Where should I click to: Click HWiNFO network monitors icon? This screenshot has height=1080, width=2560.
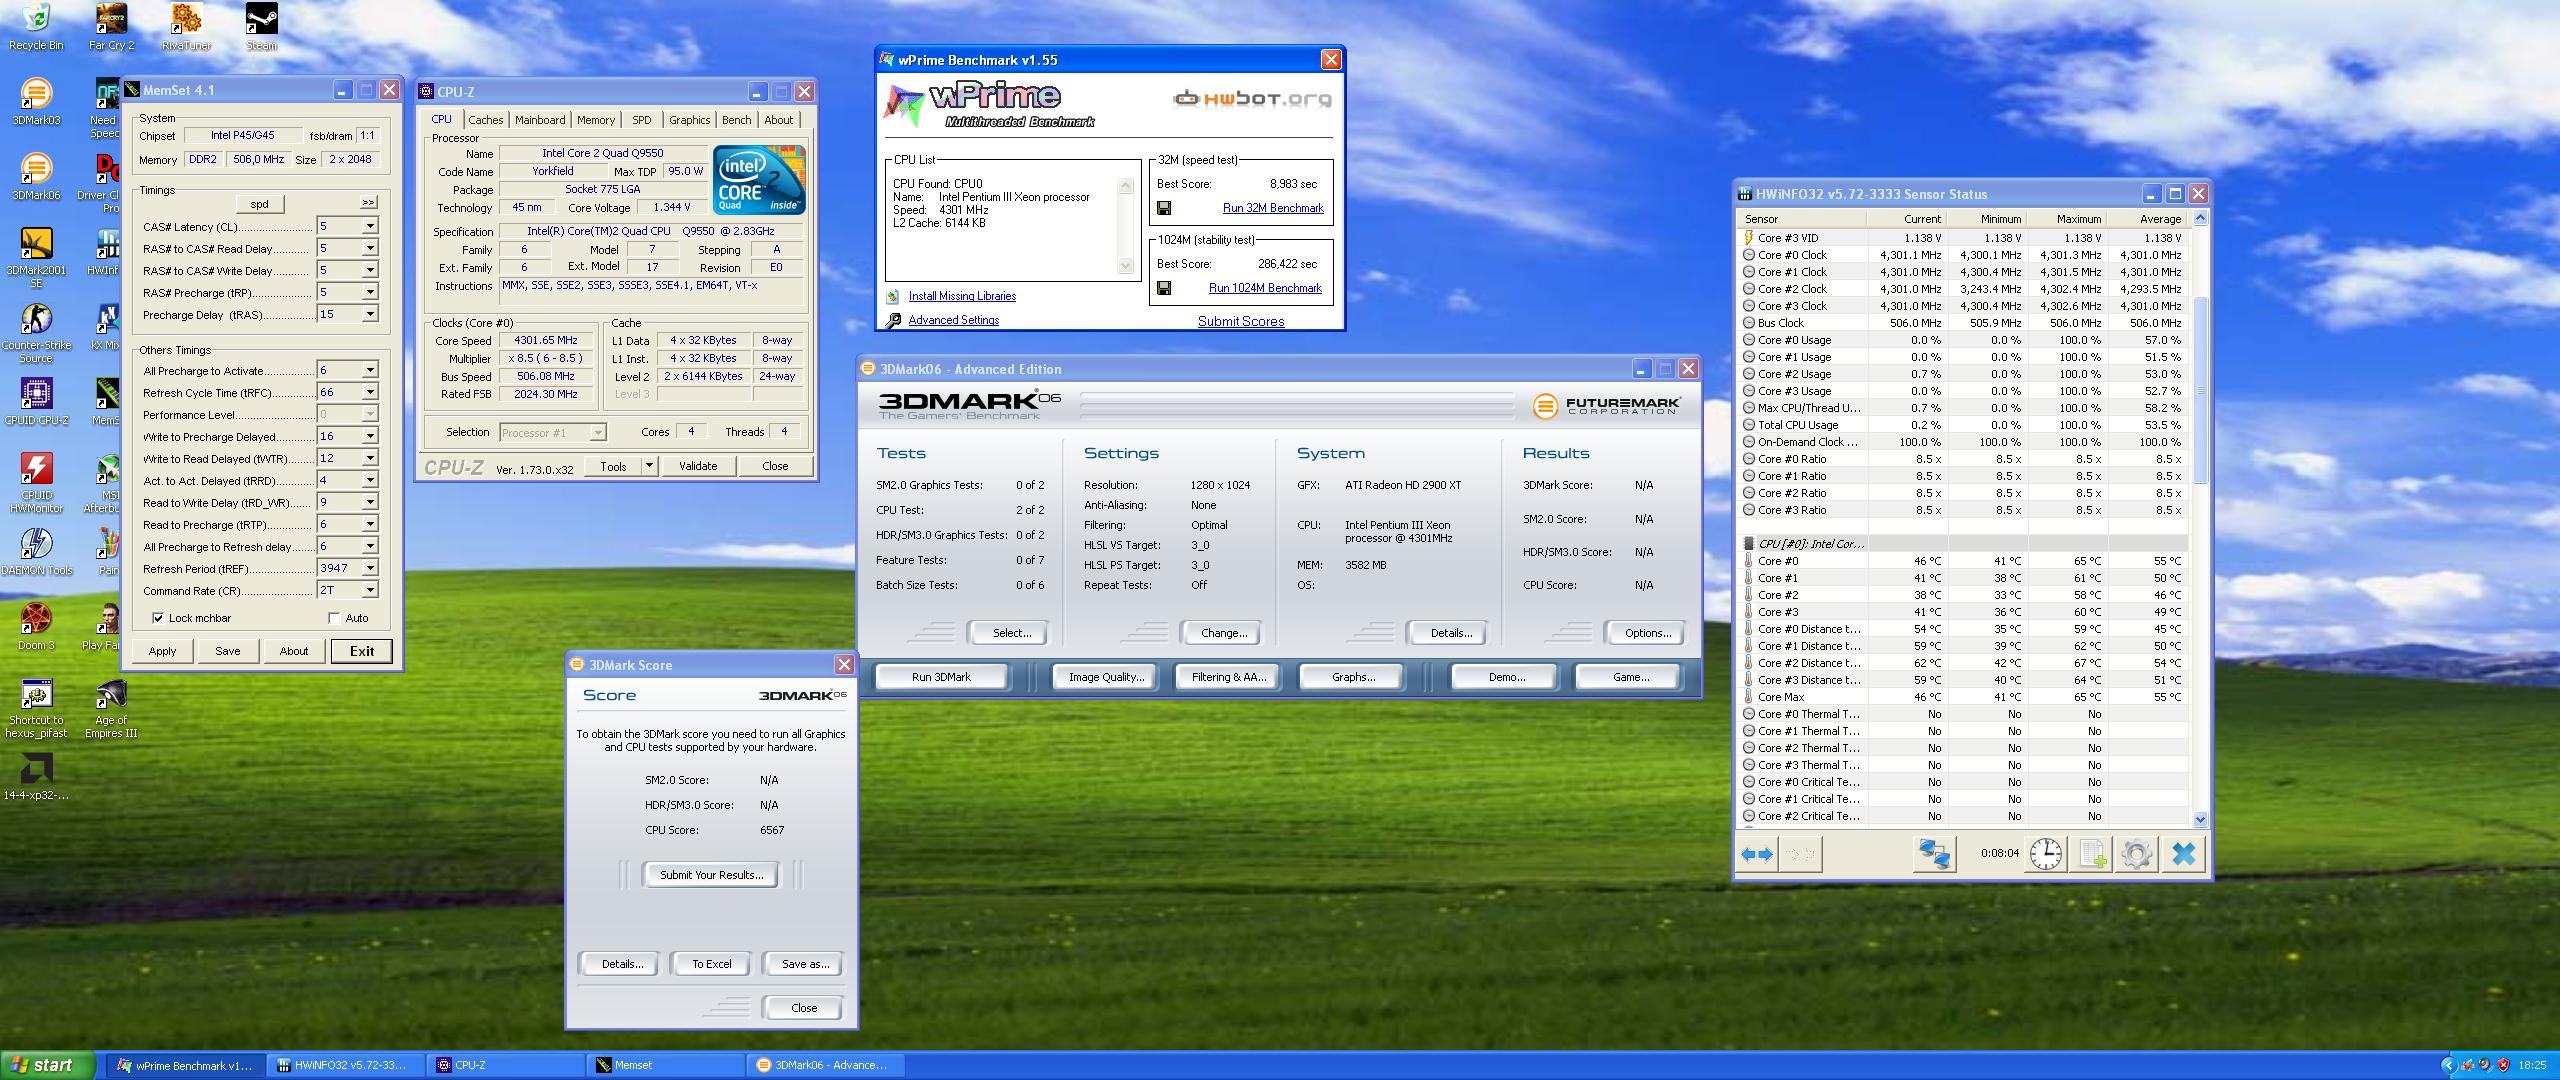(1933, 854)
